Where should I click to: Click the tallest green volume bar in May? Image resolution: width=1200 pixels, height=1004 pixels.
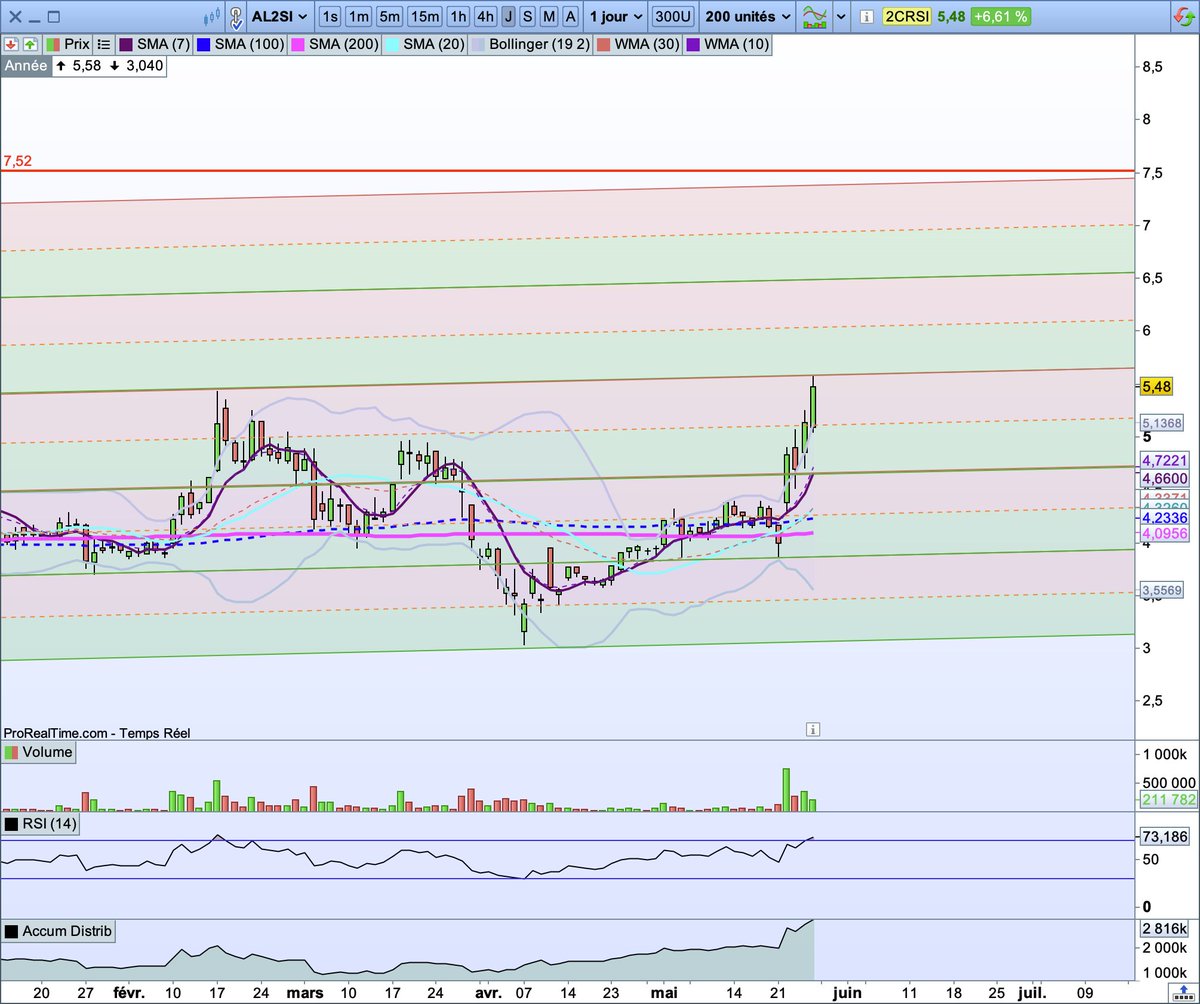click(x=786, y=789)
